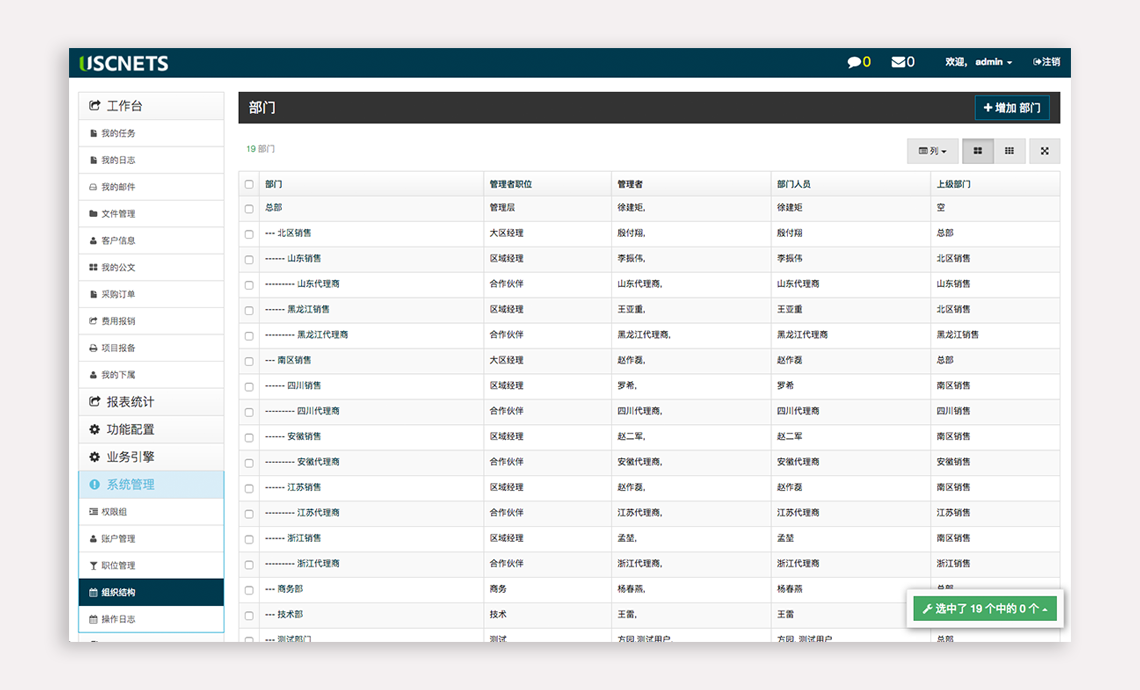Click the chat messages bubble icon
The height and width of the screenshot is (690, 1140).
(x=853, y=62)
